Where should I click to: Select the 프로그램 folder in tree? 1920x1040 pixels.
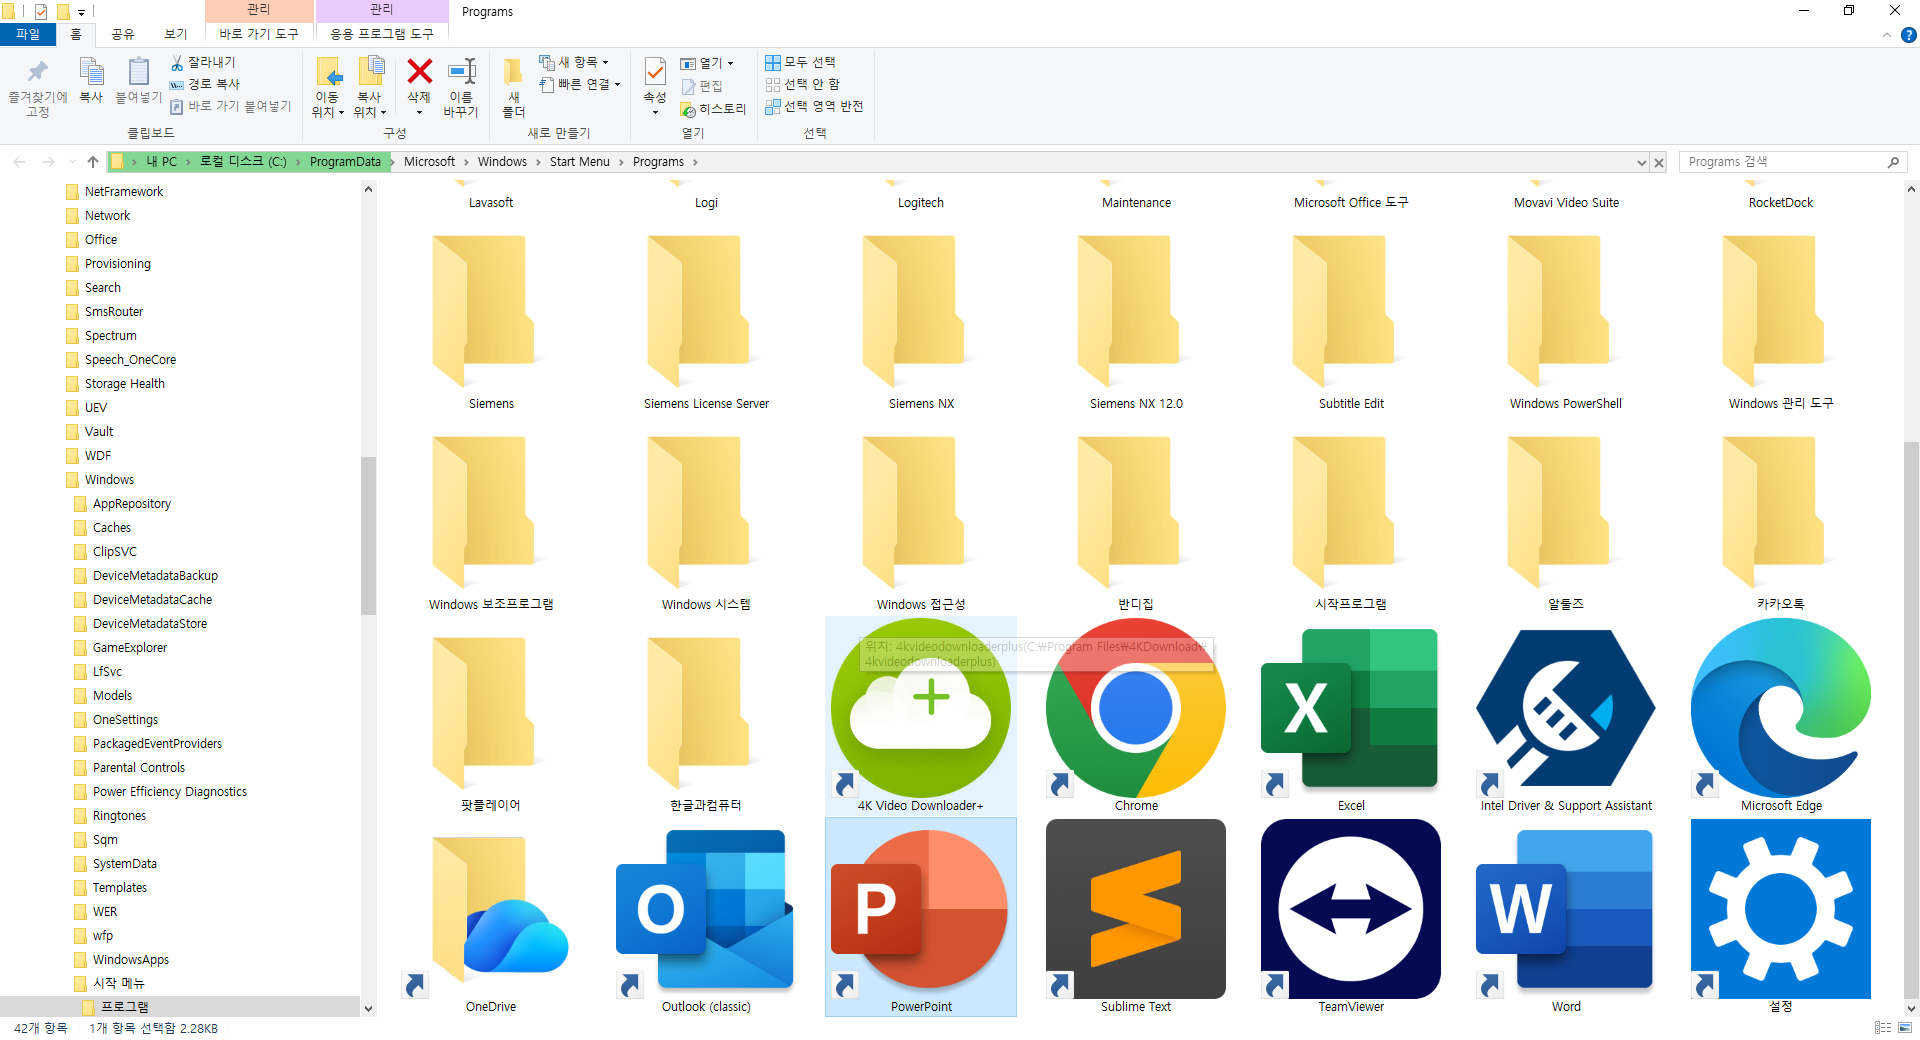click(124, 1007)
